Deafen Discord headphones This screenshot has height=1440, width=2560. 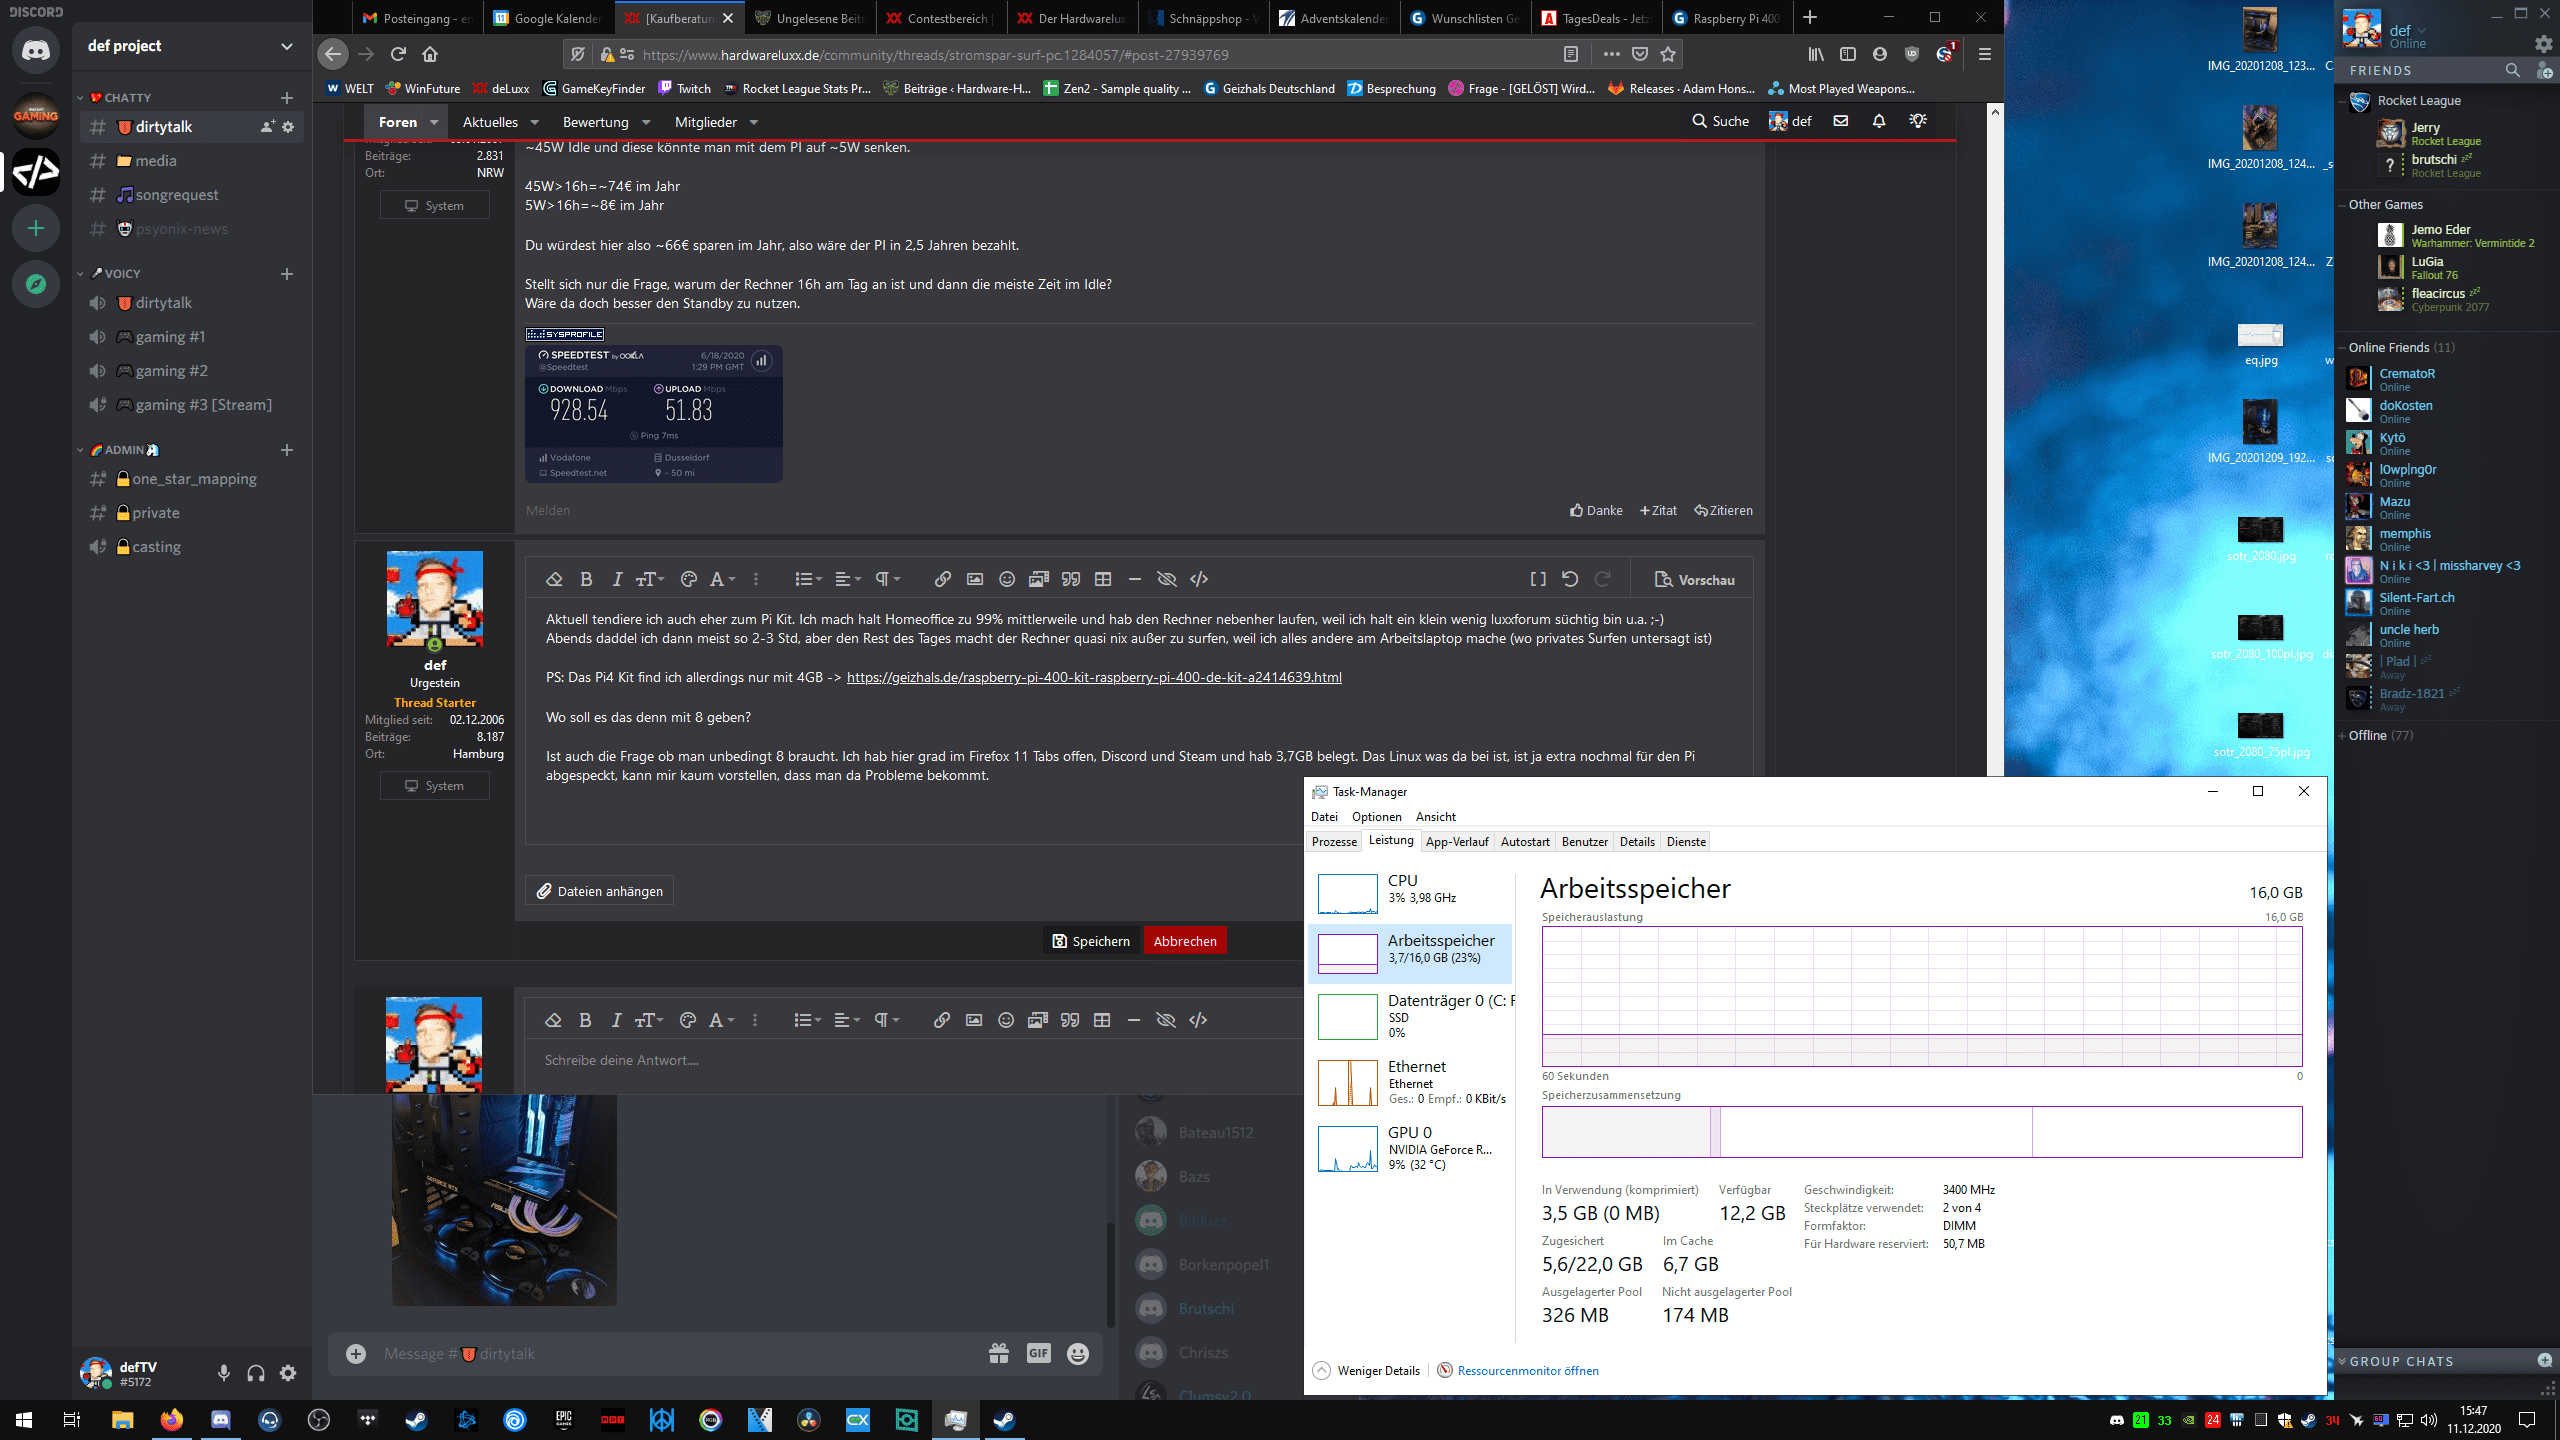point(256,1373)
